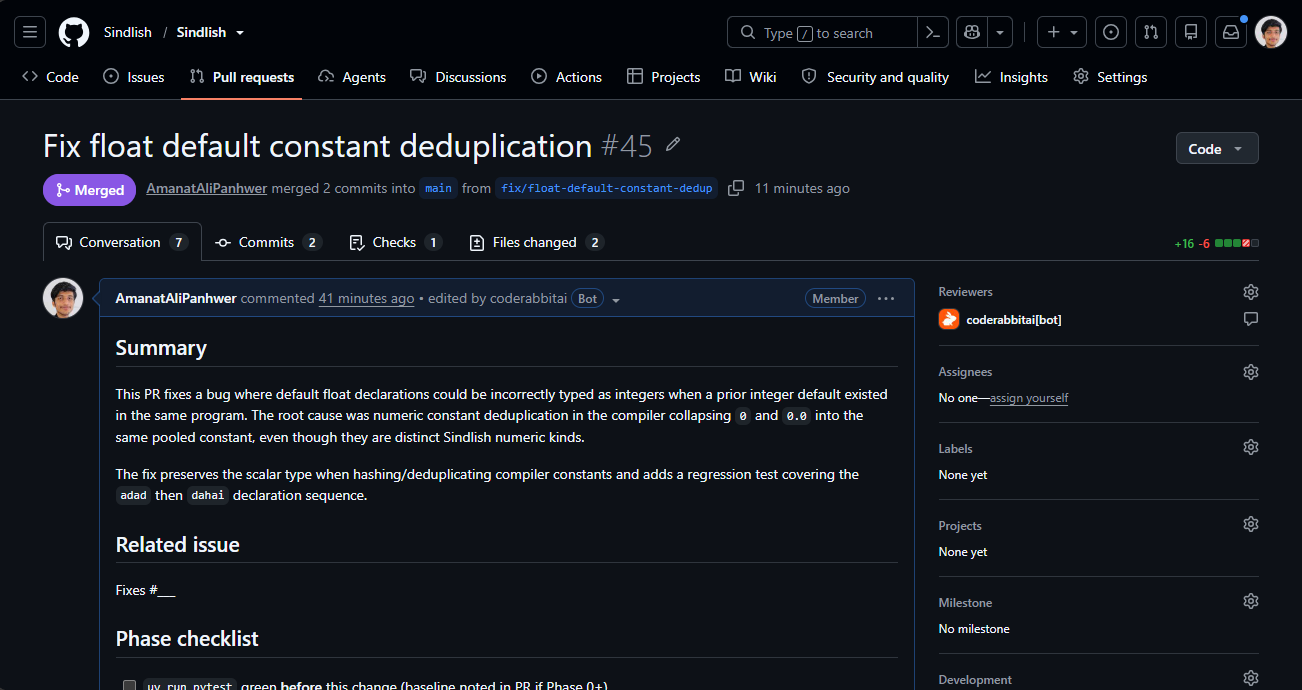Image resolution: width=1302 pixels, height=690 pixels.
Task: View your issues icon in header
Action: coord(1111,32)
